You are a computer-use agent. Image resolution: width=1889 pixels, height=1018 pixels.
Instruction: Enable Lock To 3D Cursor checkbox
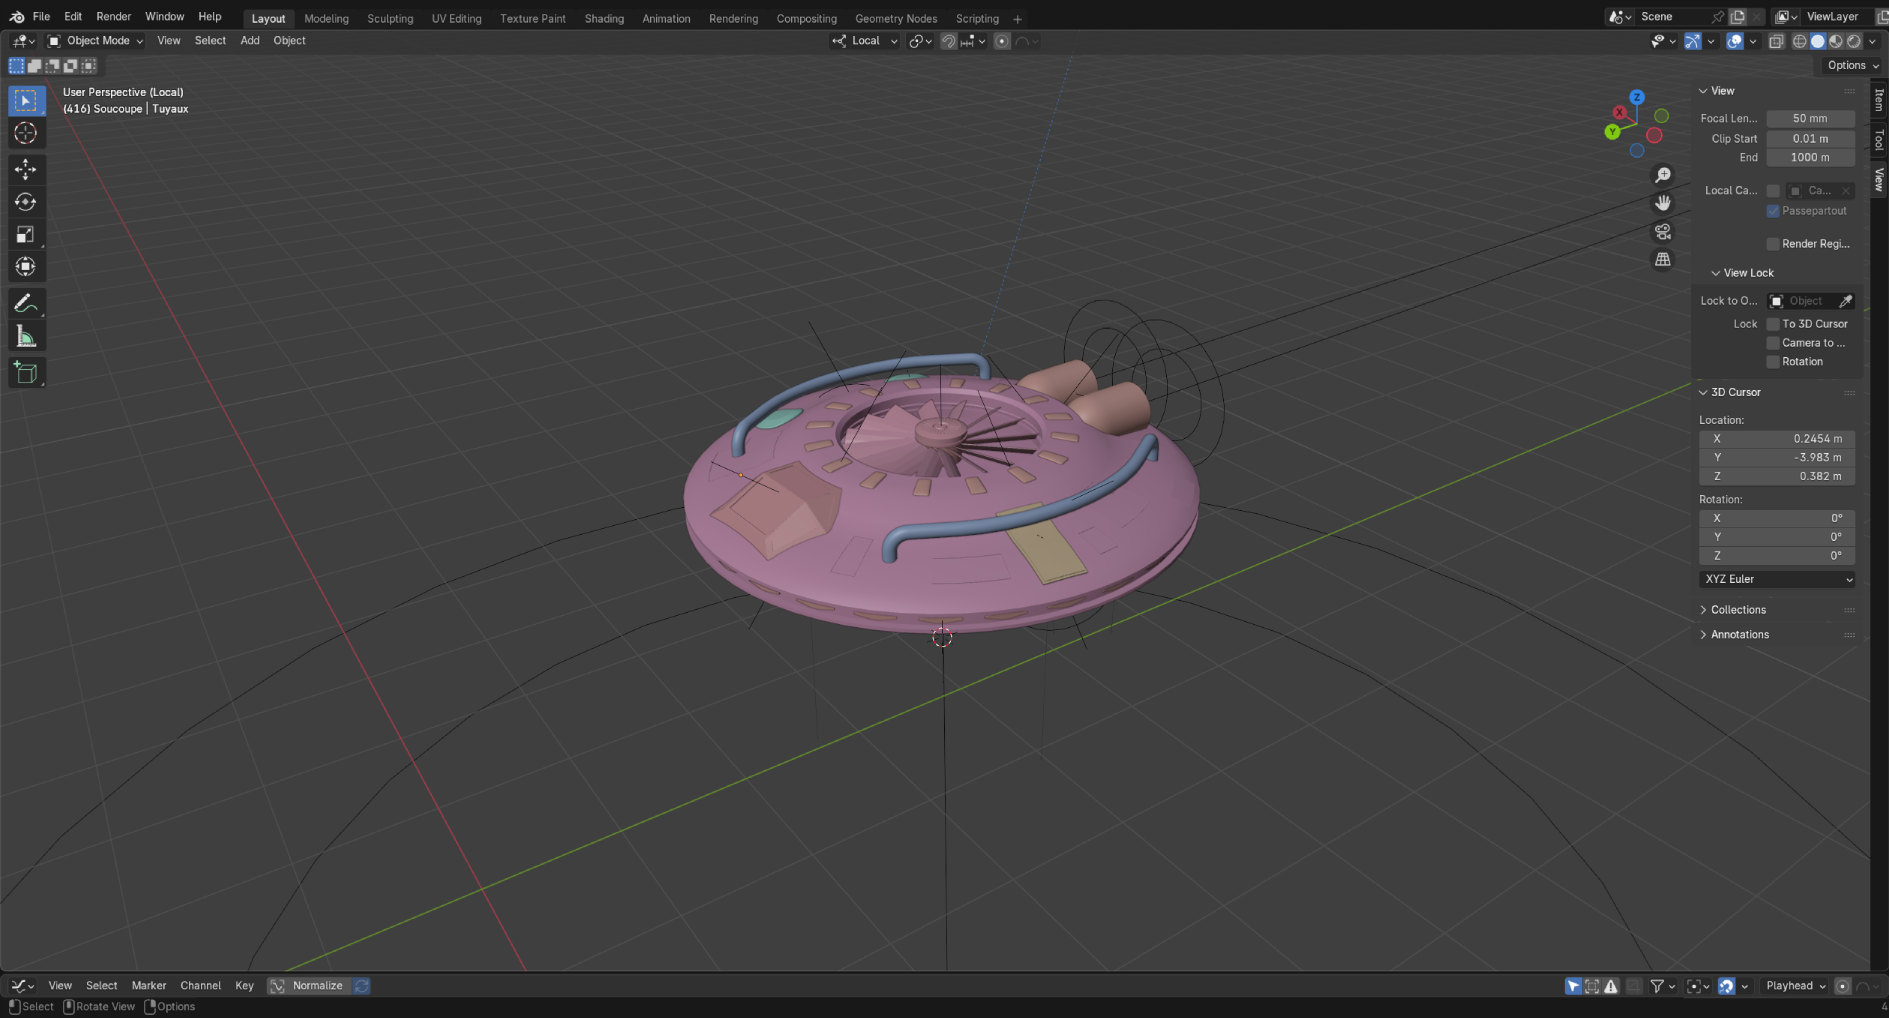(1773, 324)
